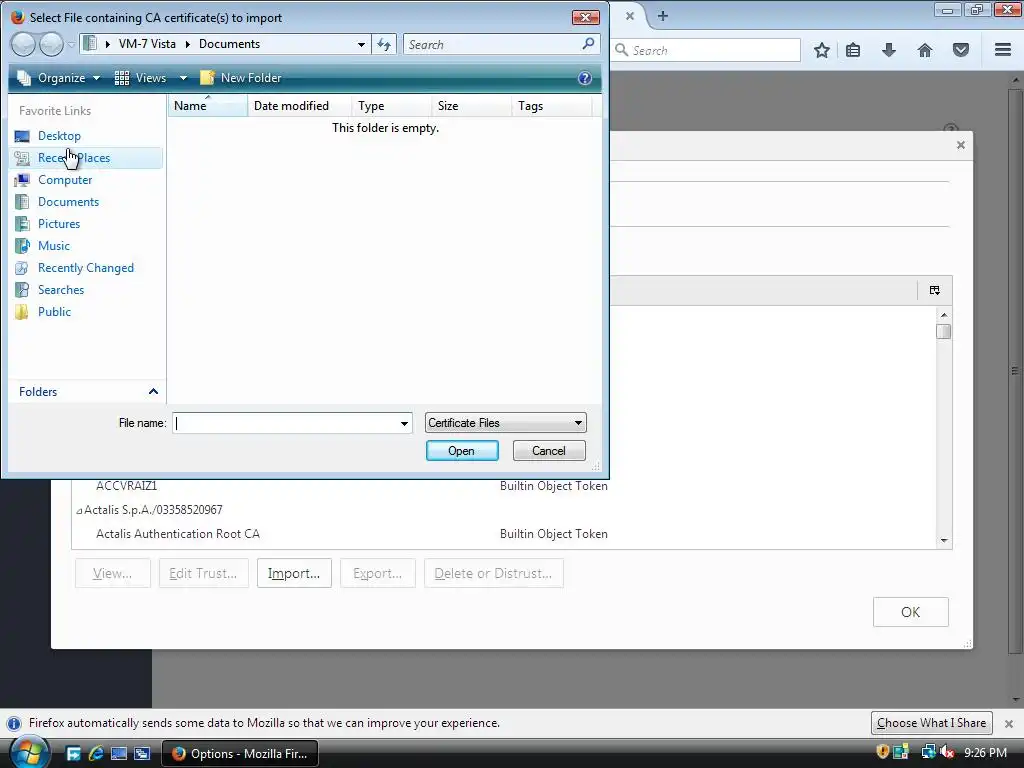The height and width of the screenshot is (768, 1024).
Task: Cancel the file selection dialog
Action: pyautogui.click(x=549, y=451)
